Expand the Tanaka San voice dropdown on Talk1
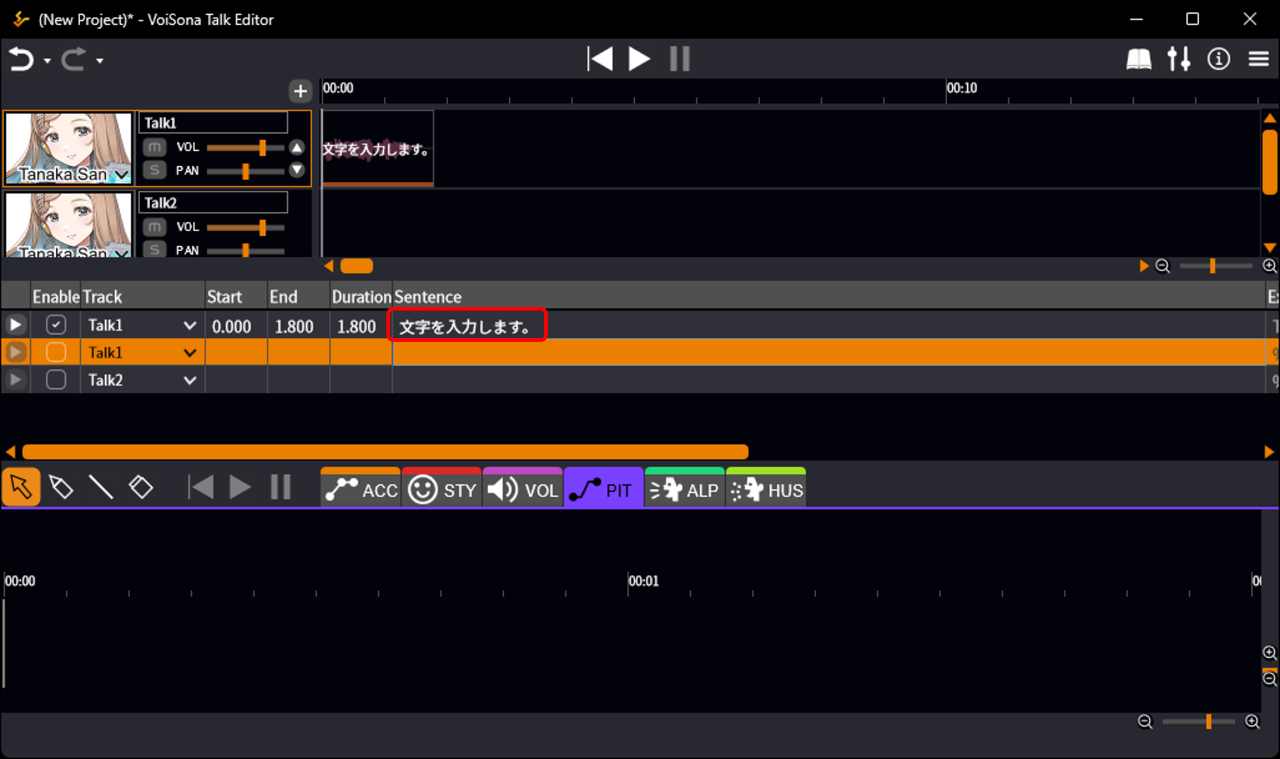The height and width of the screenshot is (759, 1280). point(122,175)
